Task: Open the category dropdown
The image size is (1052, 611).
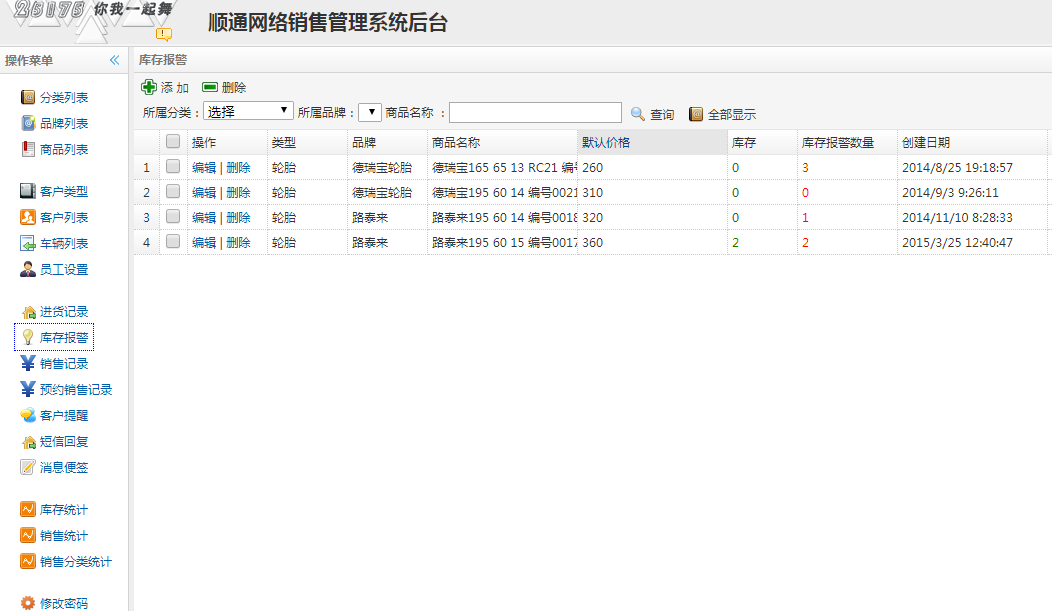Action: pos(248,111)
